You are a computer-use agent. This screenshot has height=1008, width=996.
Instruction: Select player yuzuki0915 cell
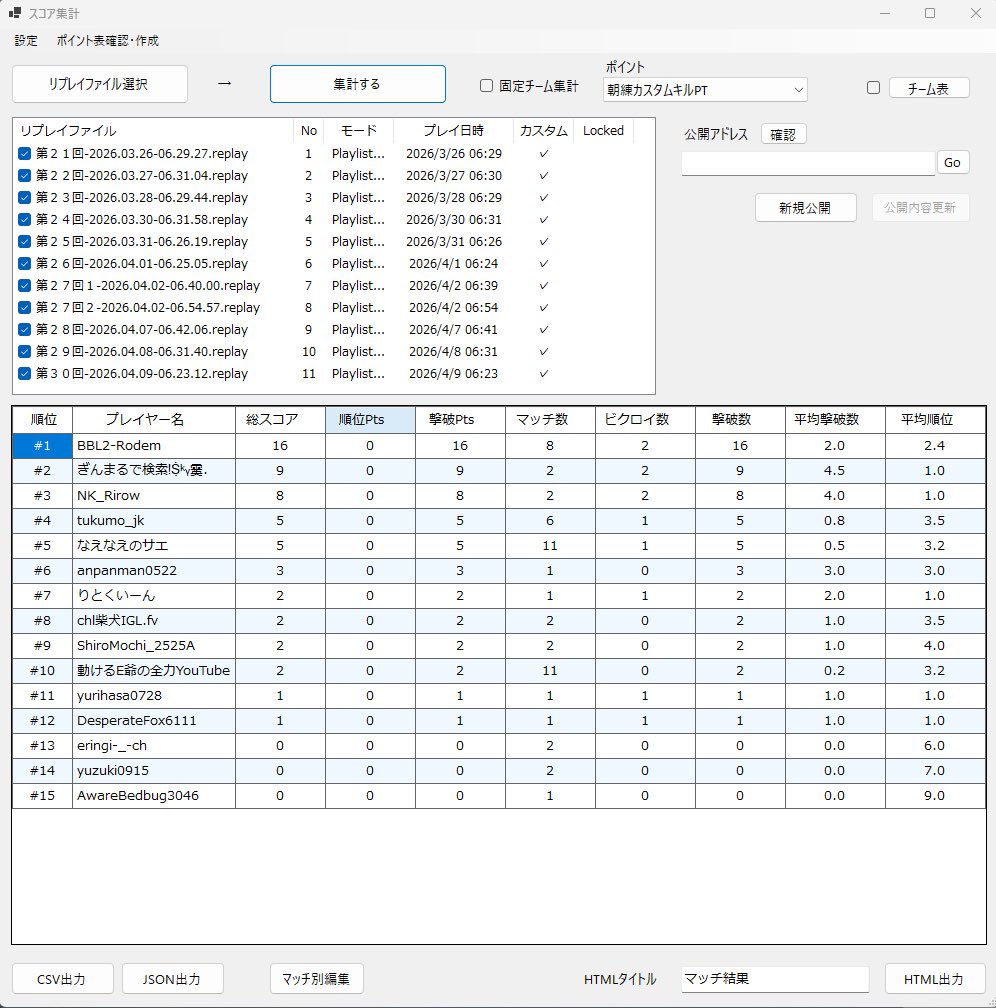tap(154, 771)
